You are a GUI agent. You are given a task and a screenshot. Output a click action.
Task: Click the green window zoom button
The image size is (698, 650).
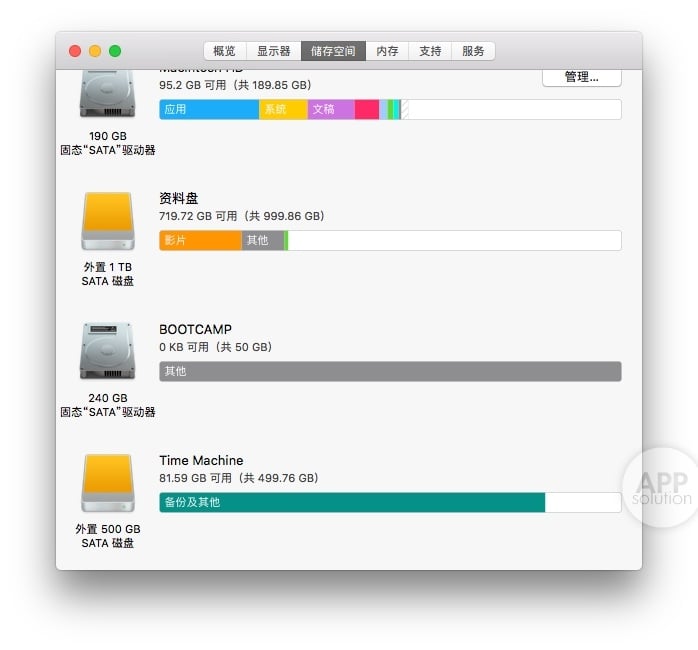[x=115, y=51]
